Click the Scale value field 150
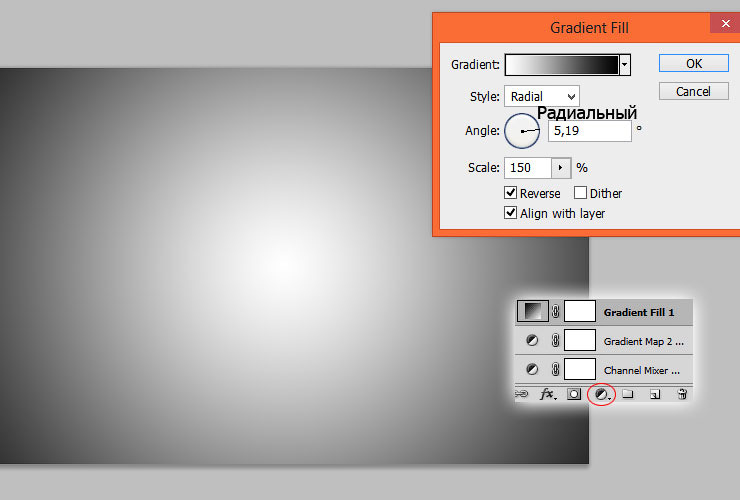 [528, 168]
